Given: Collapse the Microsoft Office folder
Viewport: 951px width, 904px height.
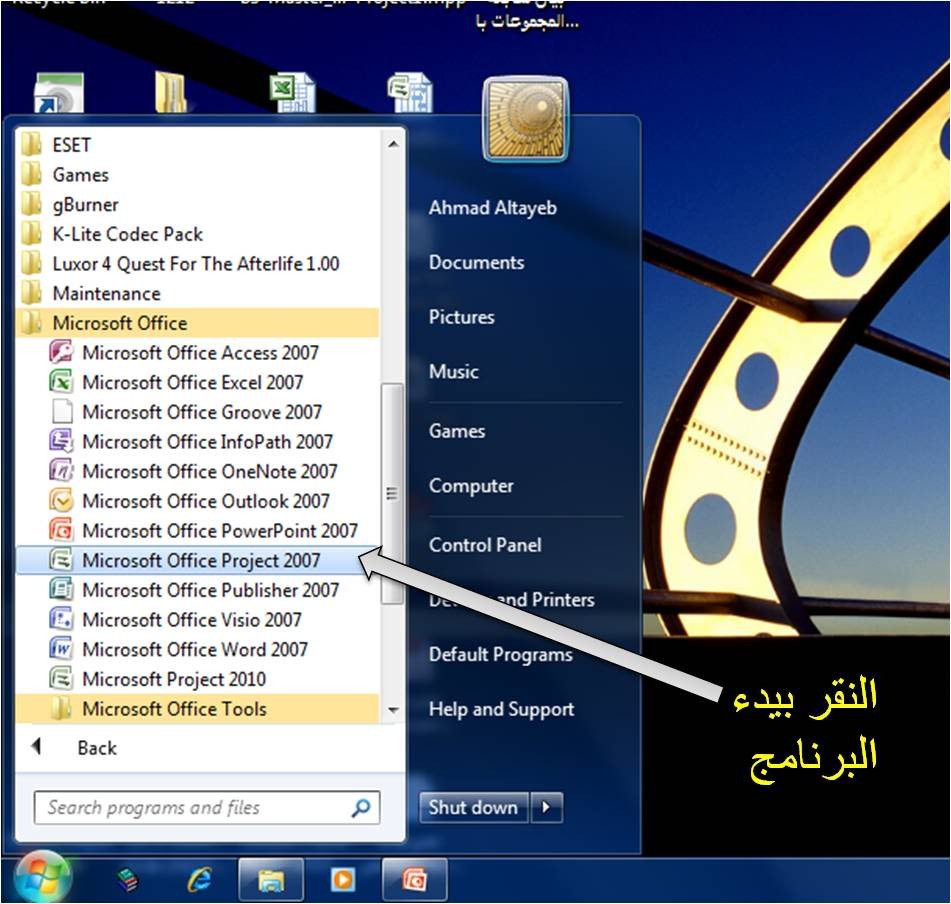Looking at the screenshot, I should [x=198, y=323].
